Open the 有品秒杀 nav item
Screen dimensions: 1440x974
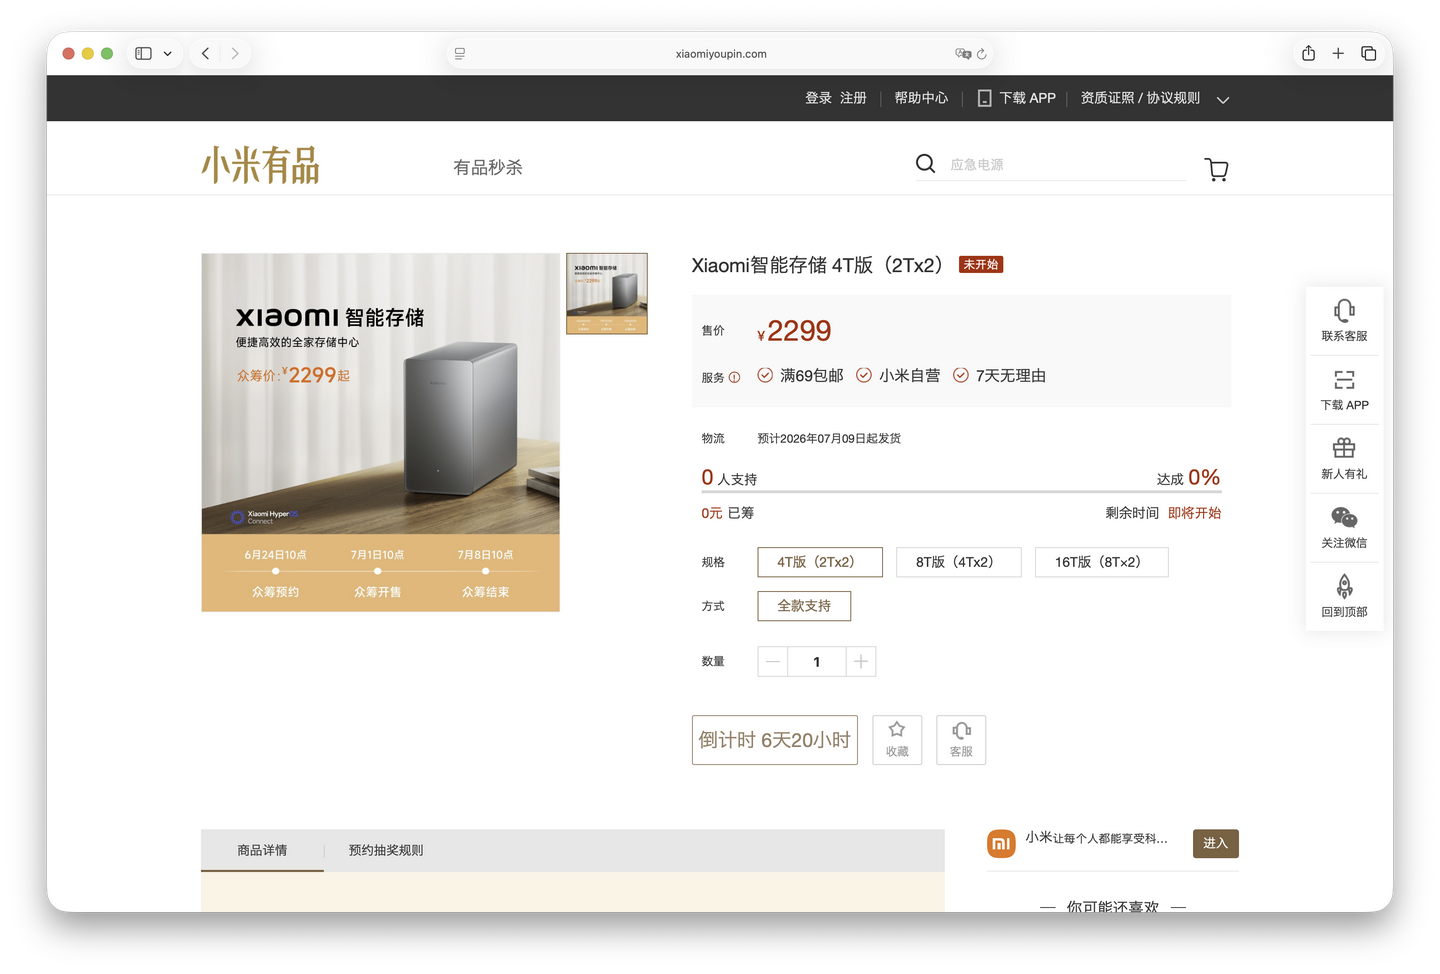point(488,167)
